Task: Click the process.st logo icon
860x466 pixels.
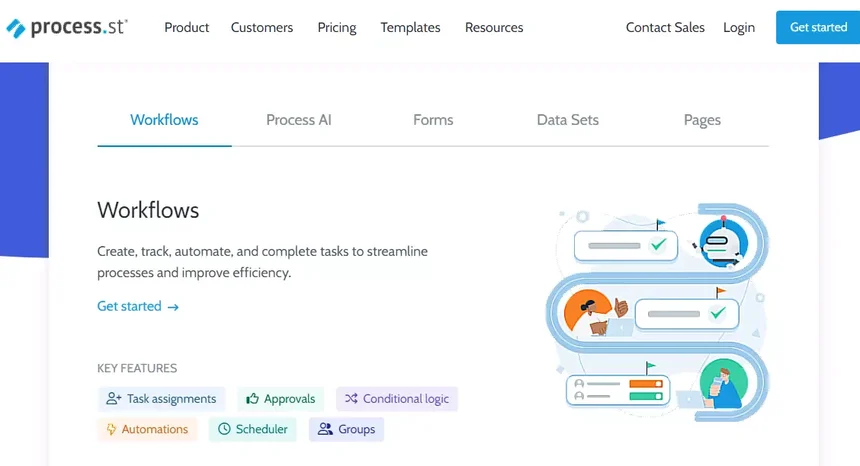Action: click(16, 28)
